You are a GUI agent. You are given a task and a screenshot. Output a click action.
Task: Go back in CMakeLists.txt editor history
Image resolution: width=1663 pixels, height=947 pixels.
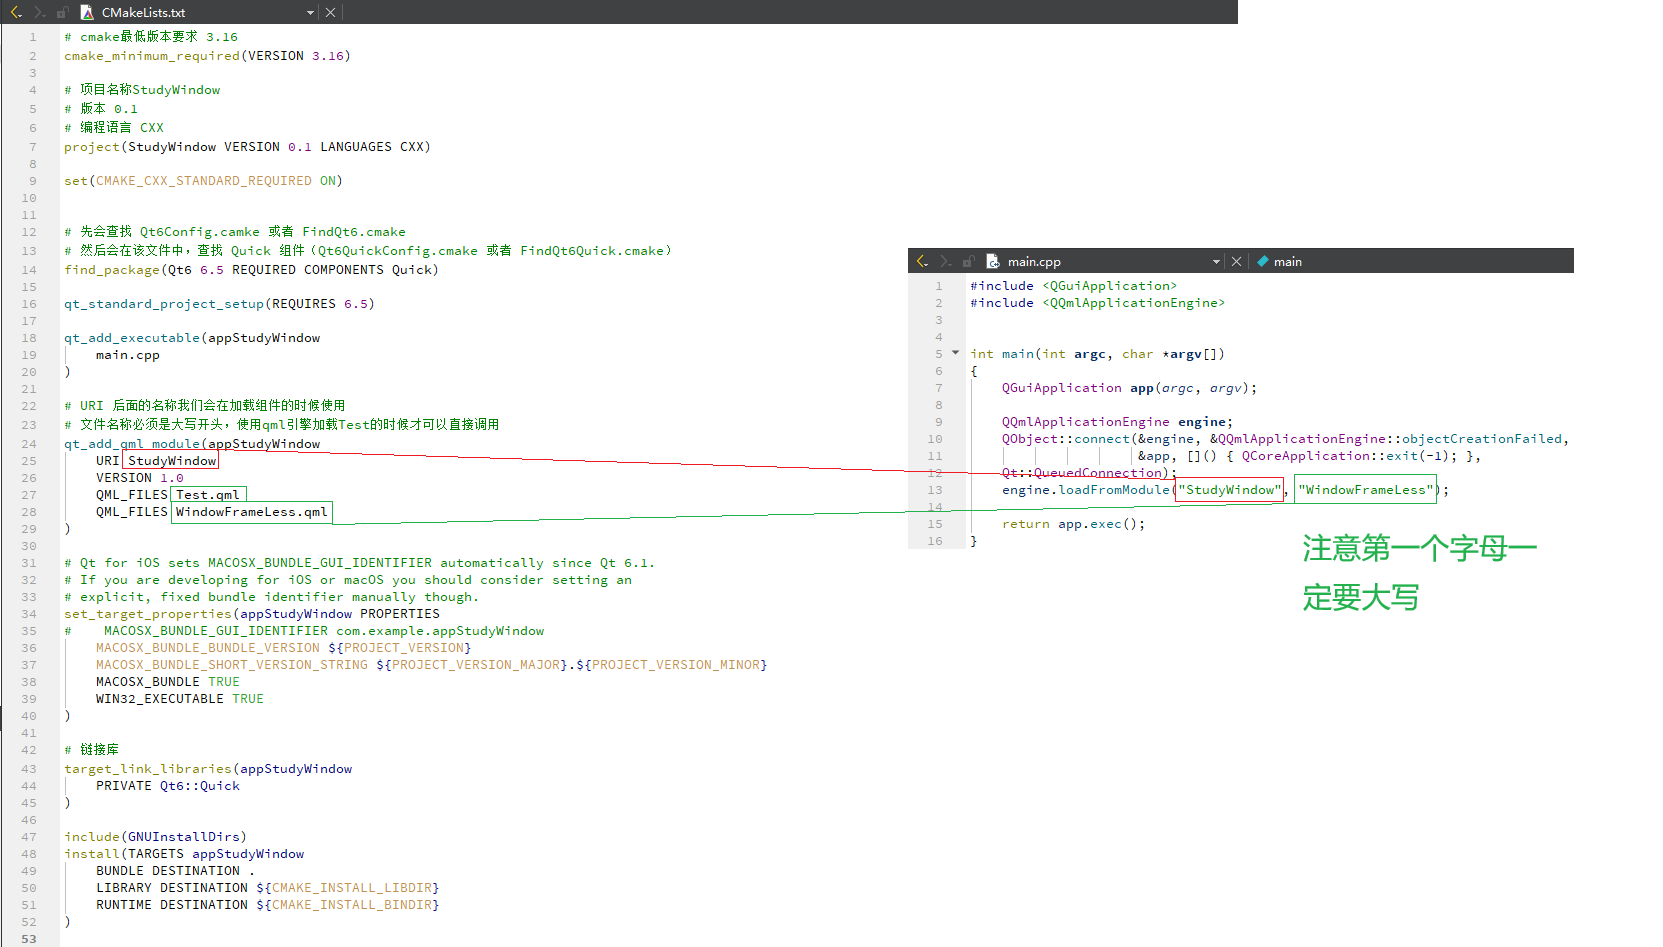click(x=16, y=12)
